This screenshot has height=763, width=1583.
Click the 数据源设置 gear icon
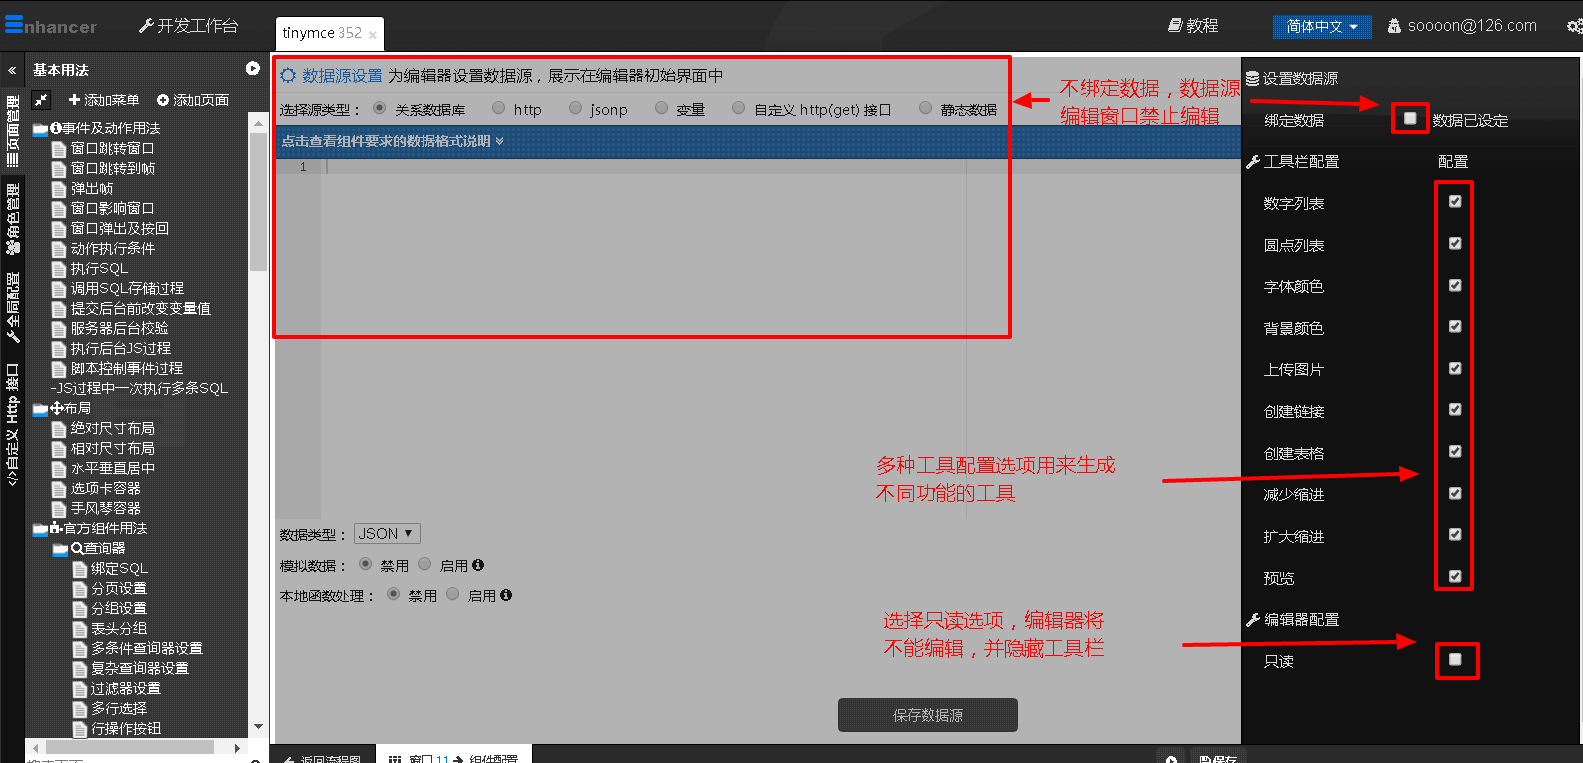(288, 76)
